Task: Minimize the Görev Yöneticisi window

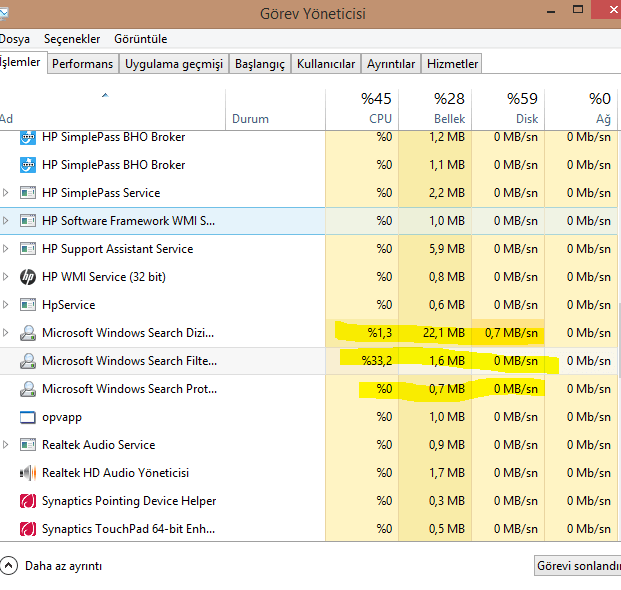Action: [x=551, y=12]
